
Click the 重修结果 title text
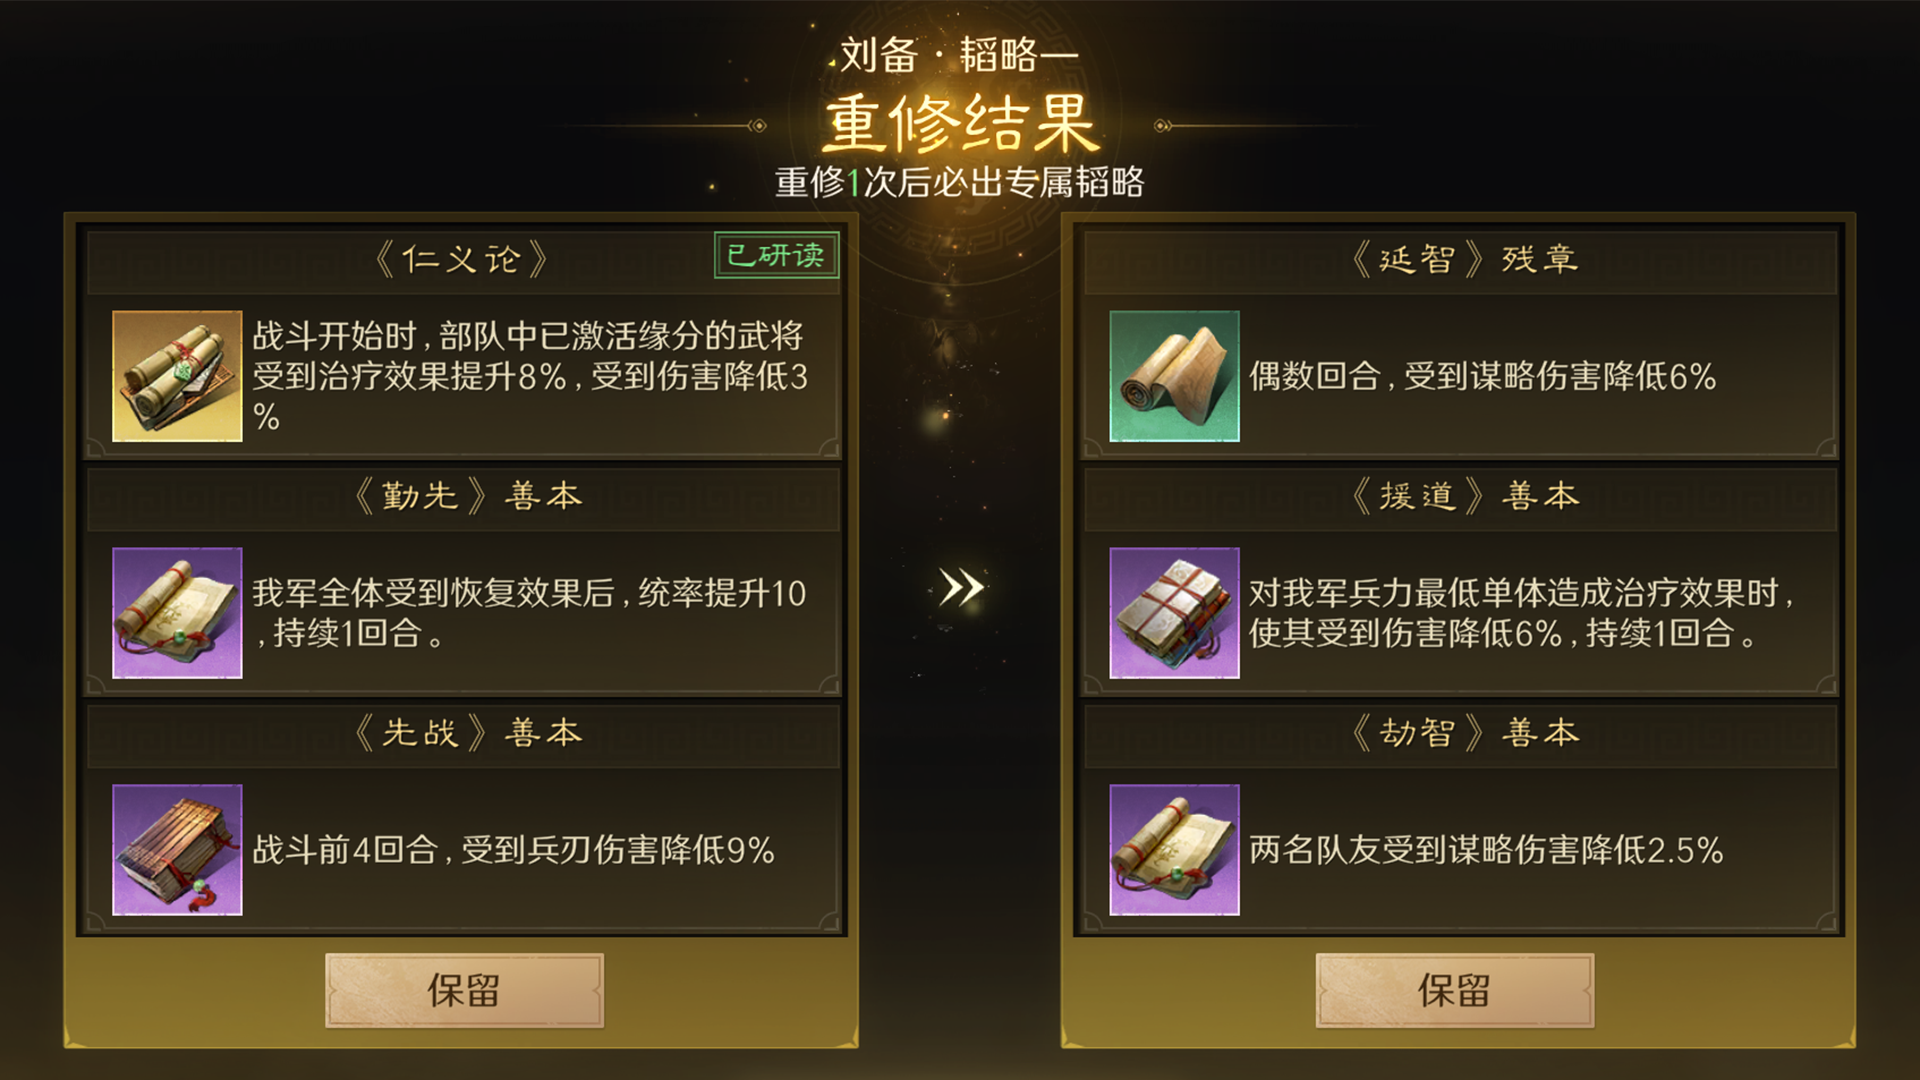click(x=960, y=124)
